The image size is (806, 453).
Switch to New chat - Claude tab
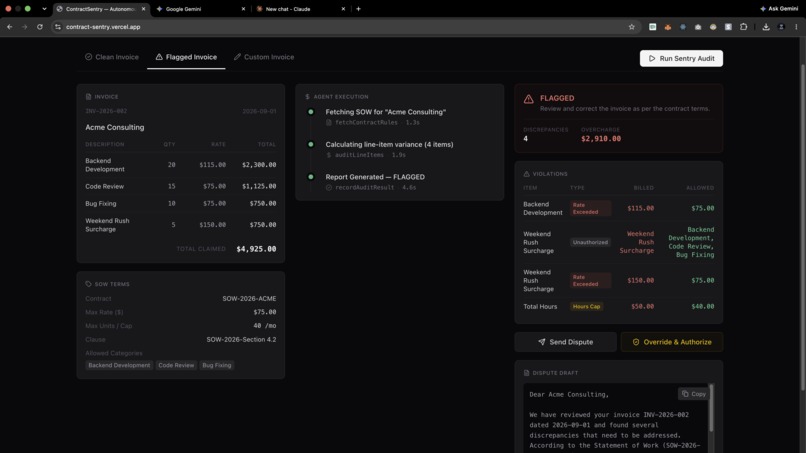(x=298, y=9)
